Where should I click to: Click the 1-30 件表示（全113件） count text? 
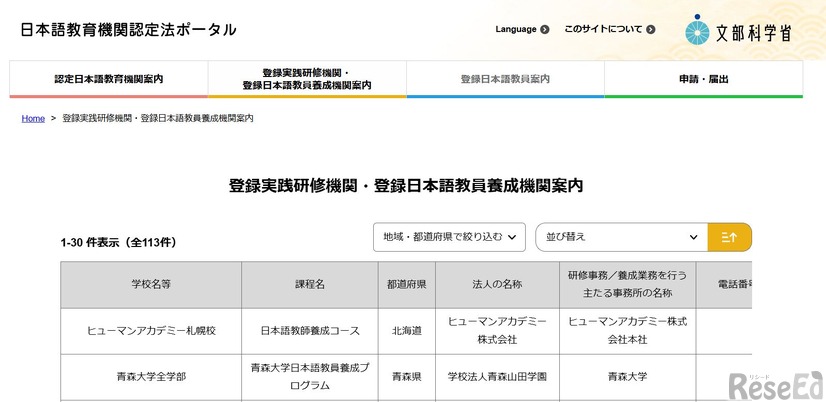tap(119, 243)
